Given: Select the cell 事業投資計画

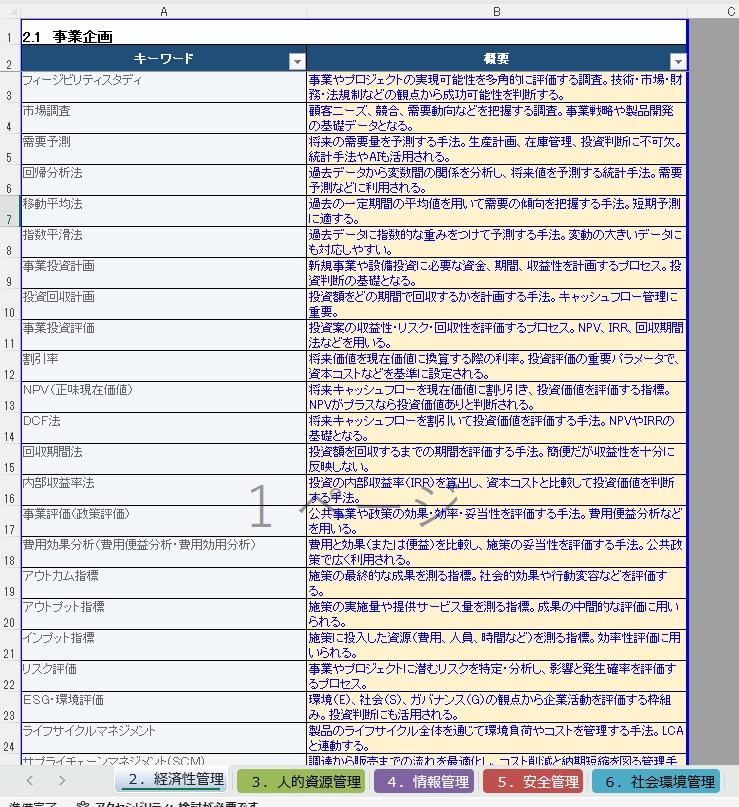Looking at the screenshot, I should coord(164,273).
